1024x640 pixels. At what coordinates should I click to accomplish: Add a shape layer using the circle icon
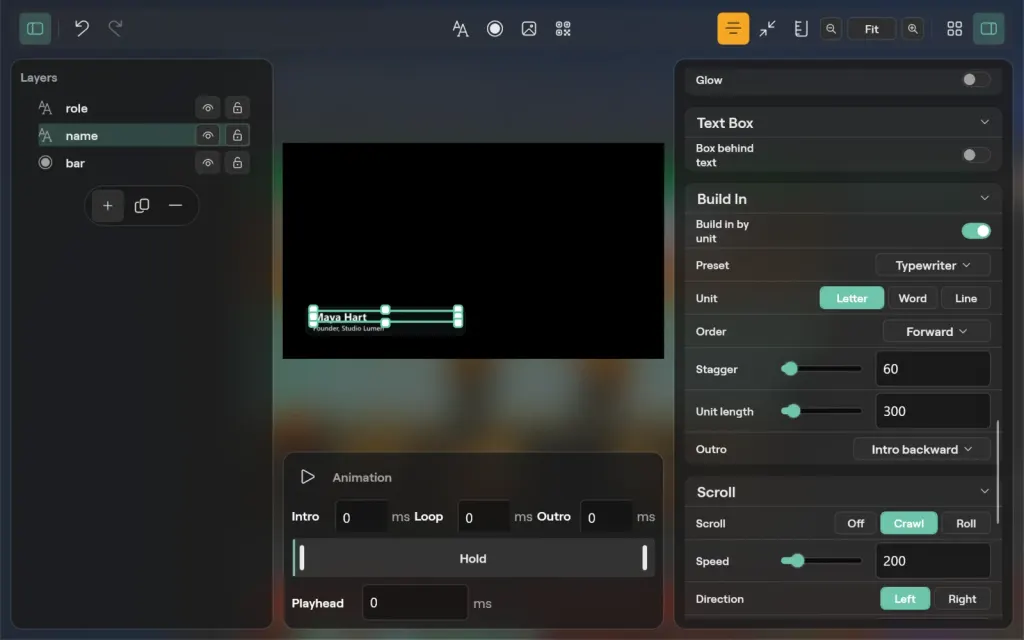(x=495, y=29)
